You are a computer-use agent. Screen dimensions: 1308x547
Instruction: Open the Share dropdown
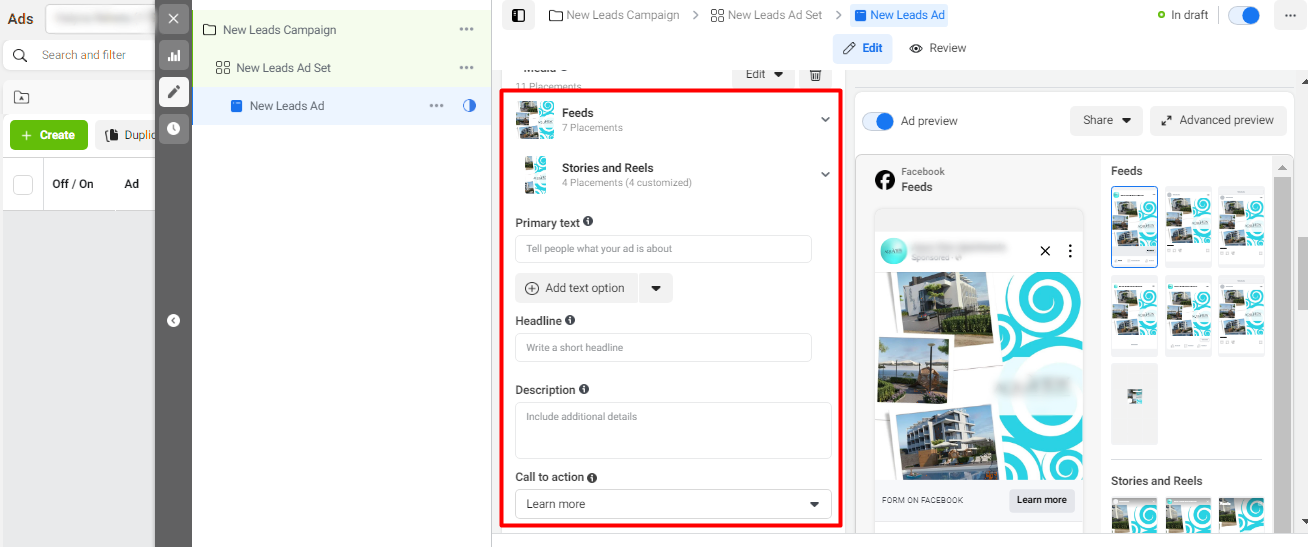click(1106, 120)
